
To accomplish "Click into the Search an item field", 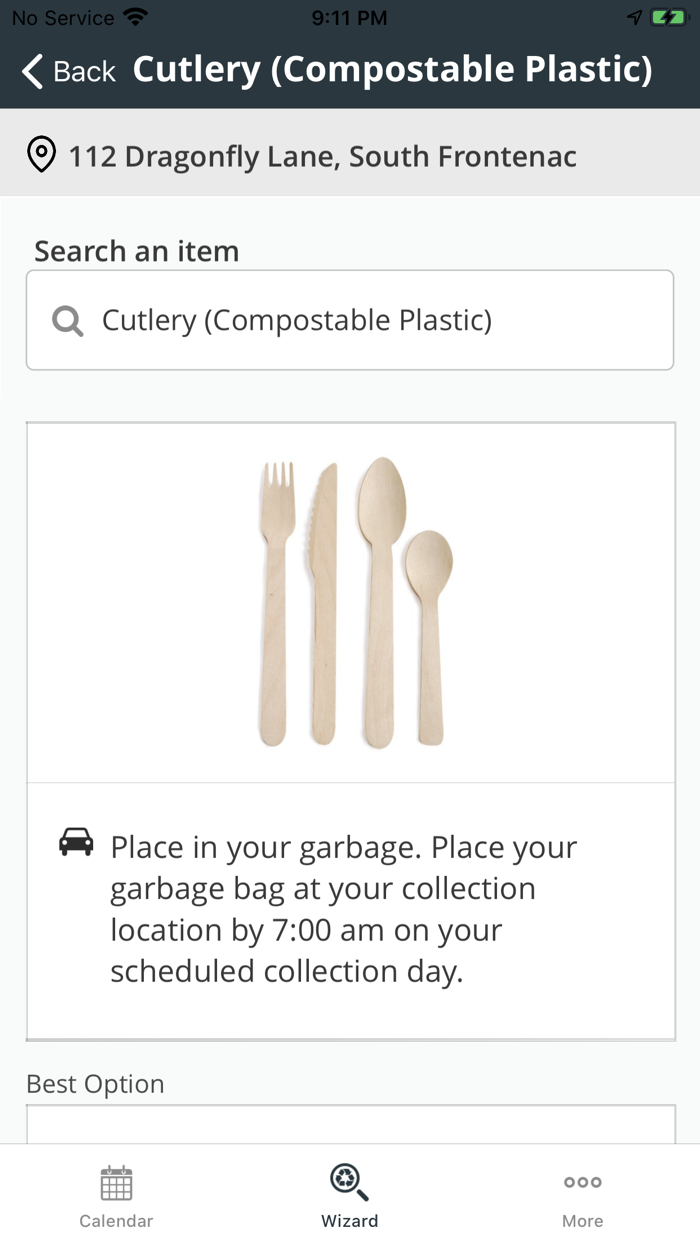I will click(380, 321).
